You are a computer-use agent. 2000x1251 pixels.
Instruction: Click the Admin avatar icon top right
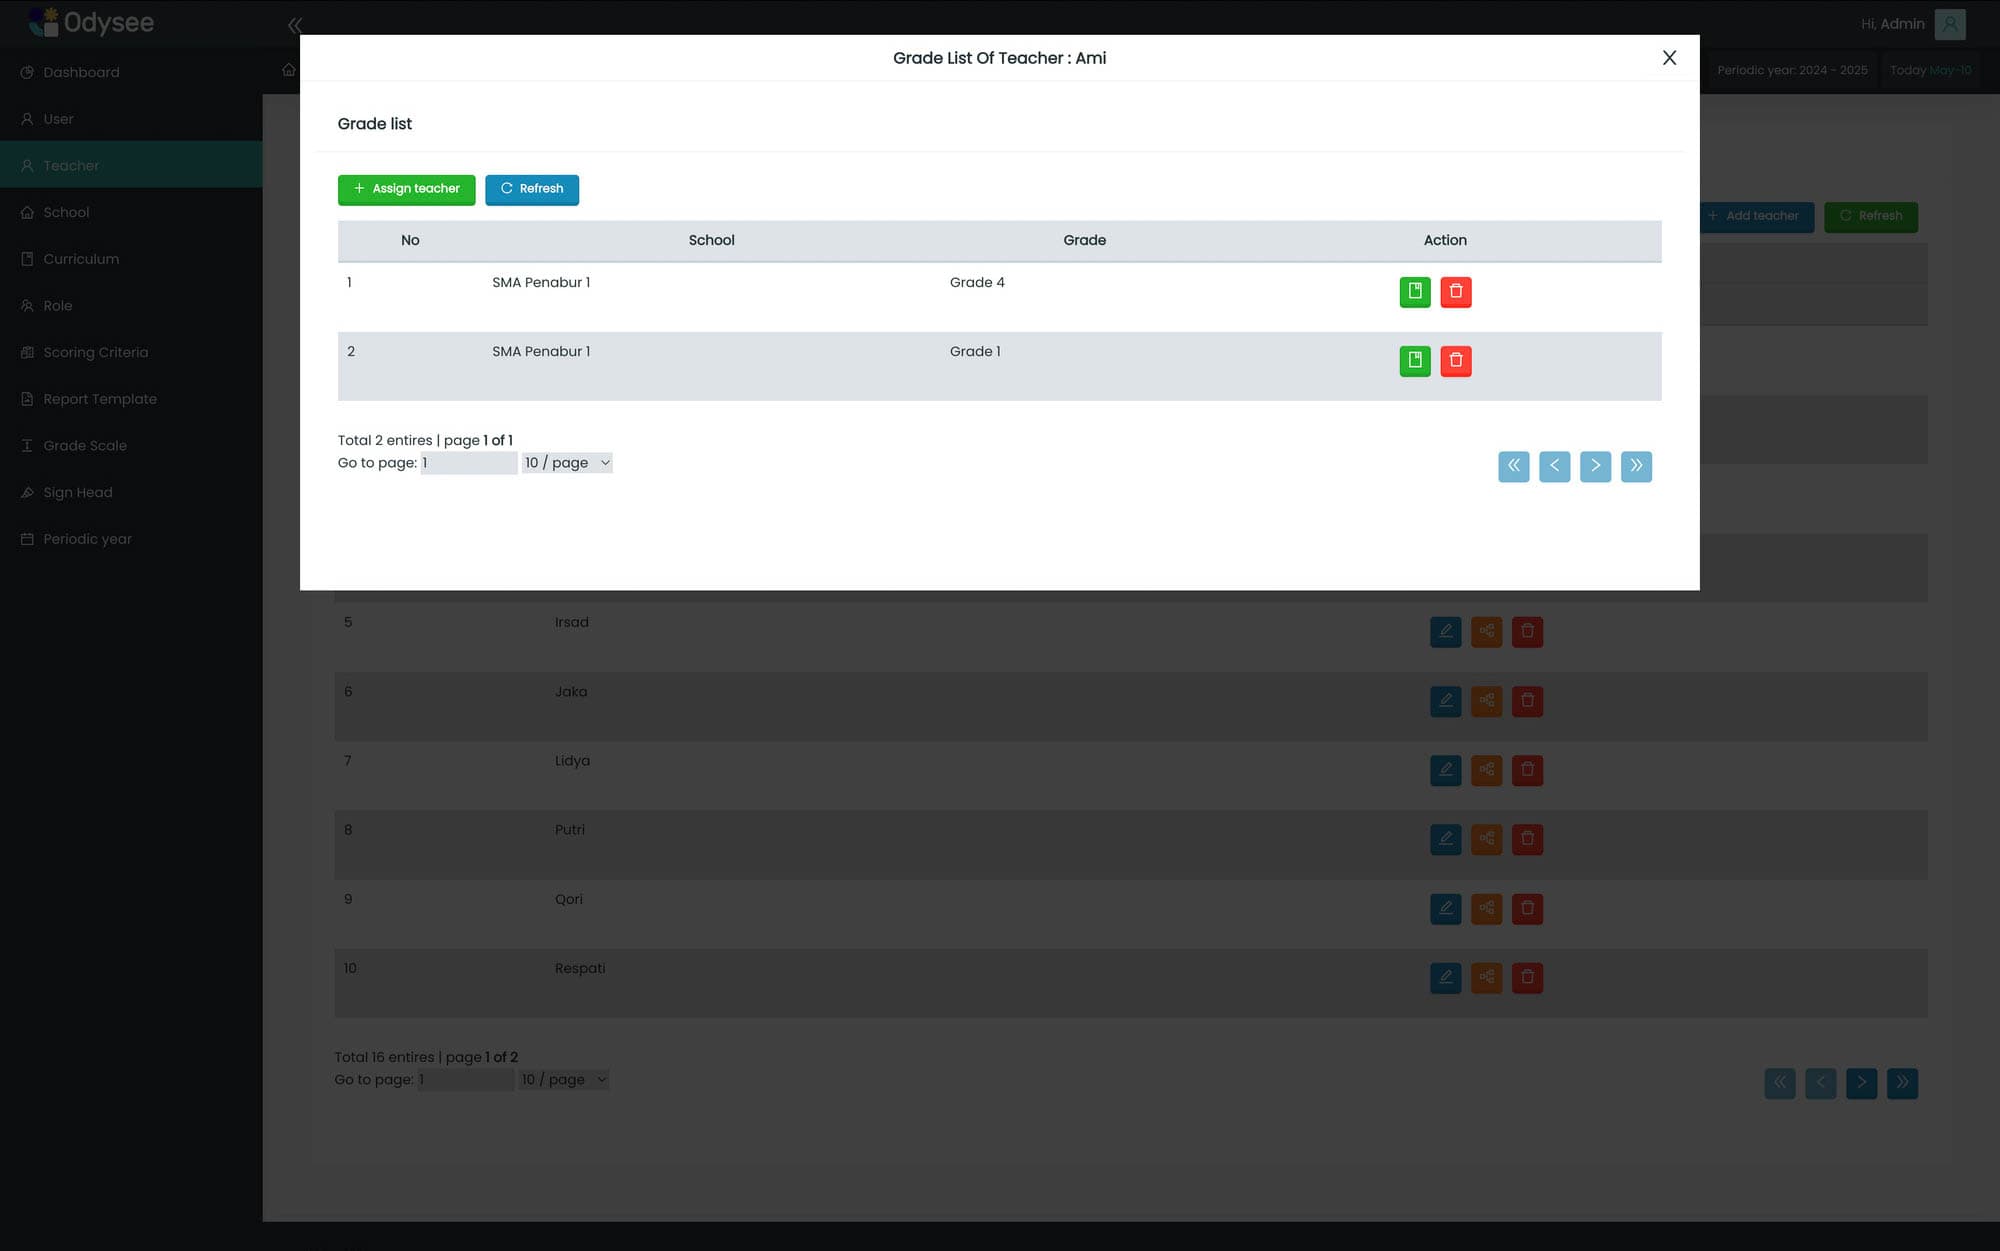pyautogui.click(x=1949, y=24)
